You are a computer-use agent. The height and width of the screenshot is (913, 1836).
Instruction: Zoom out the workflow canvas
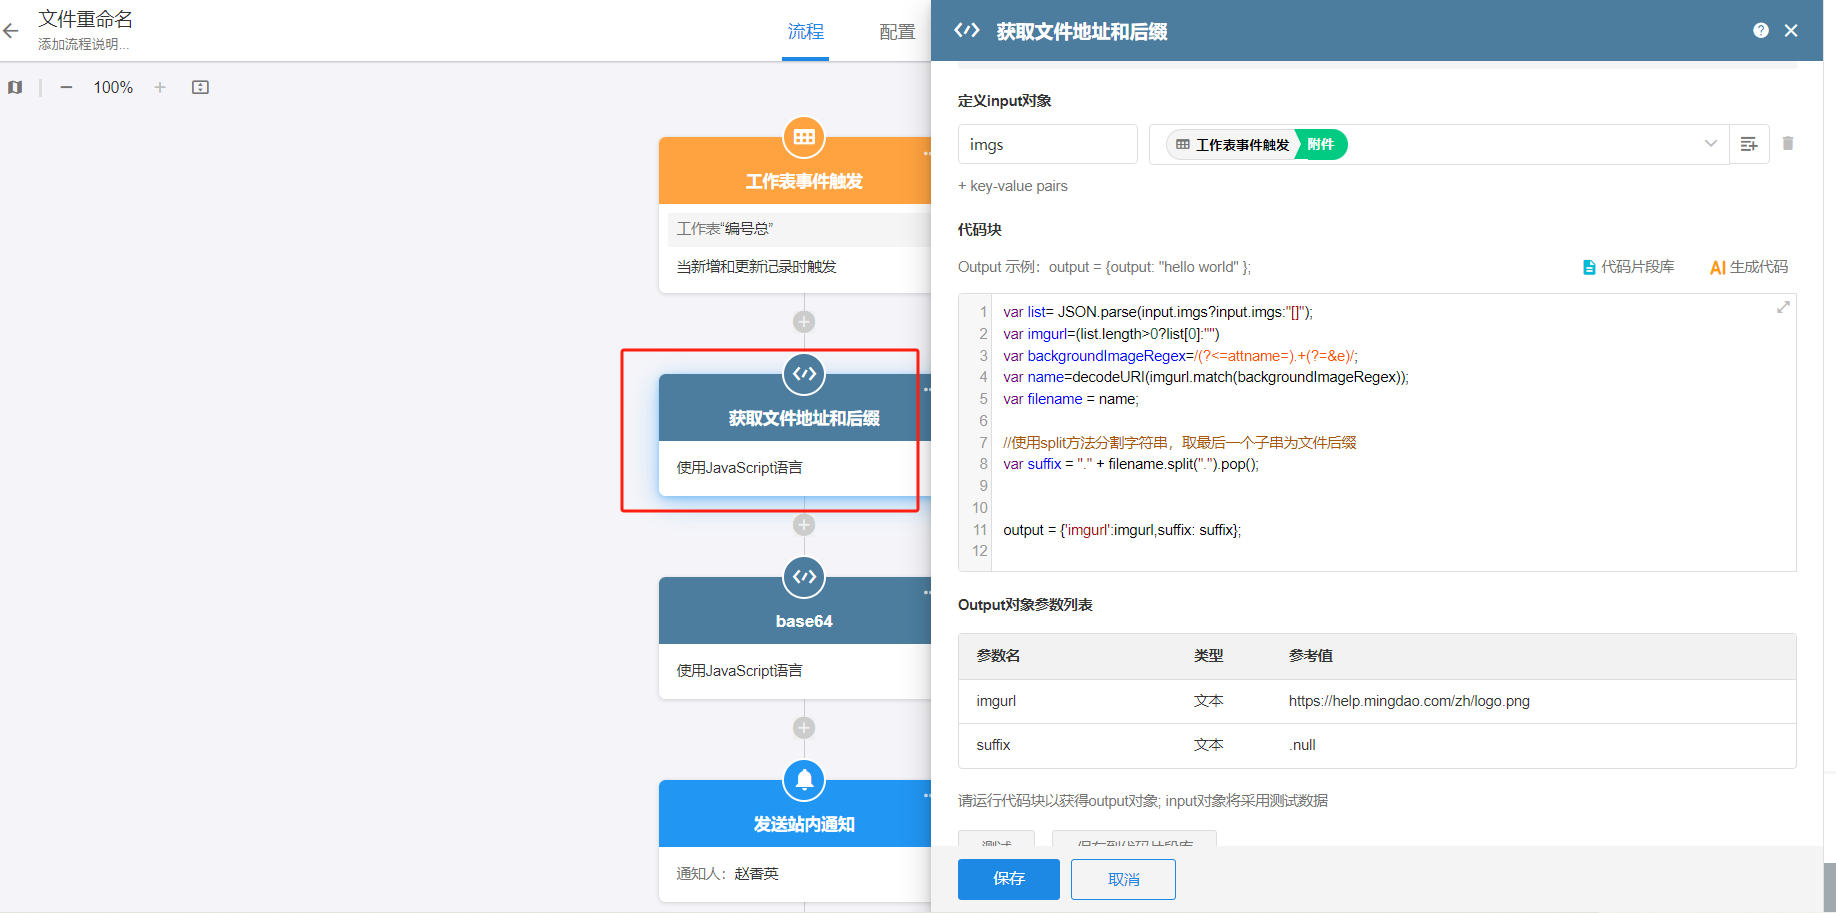point(66,88)
